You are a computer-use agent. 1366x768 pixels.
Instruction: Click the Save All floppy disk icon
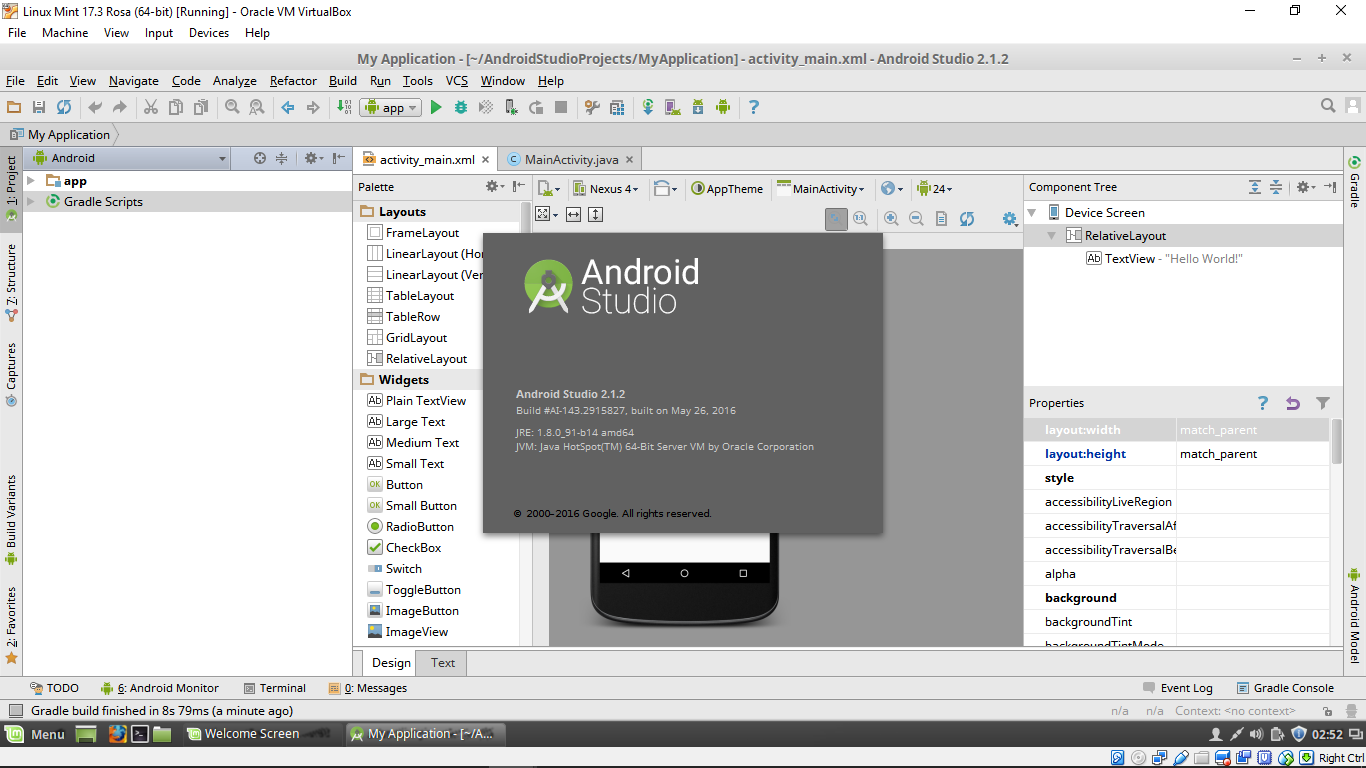pos(39,107)
